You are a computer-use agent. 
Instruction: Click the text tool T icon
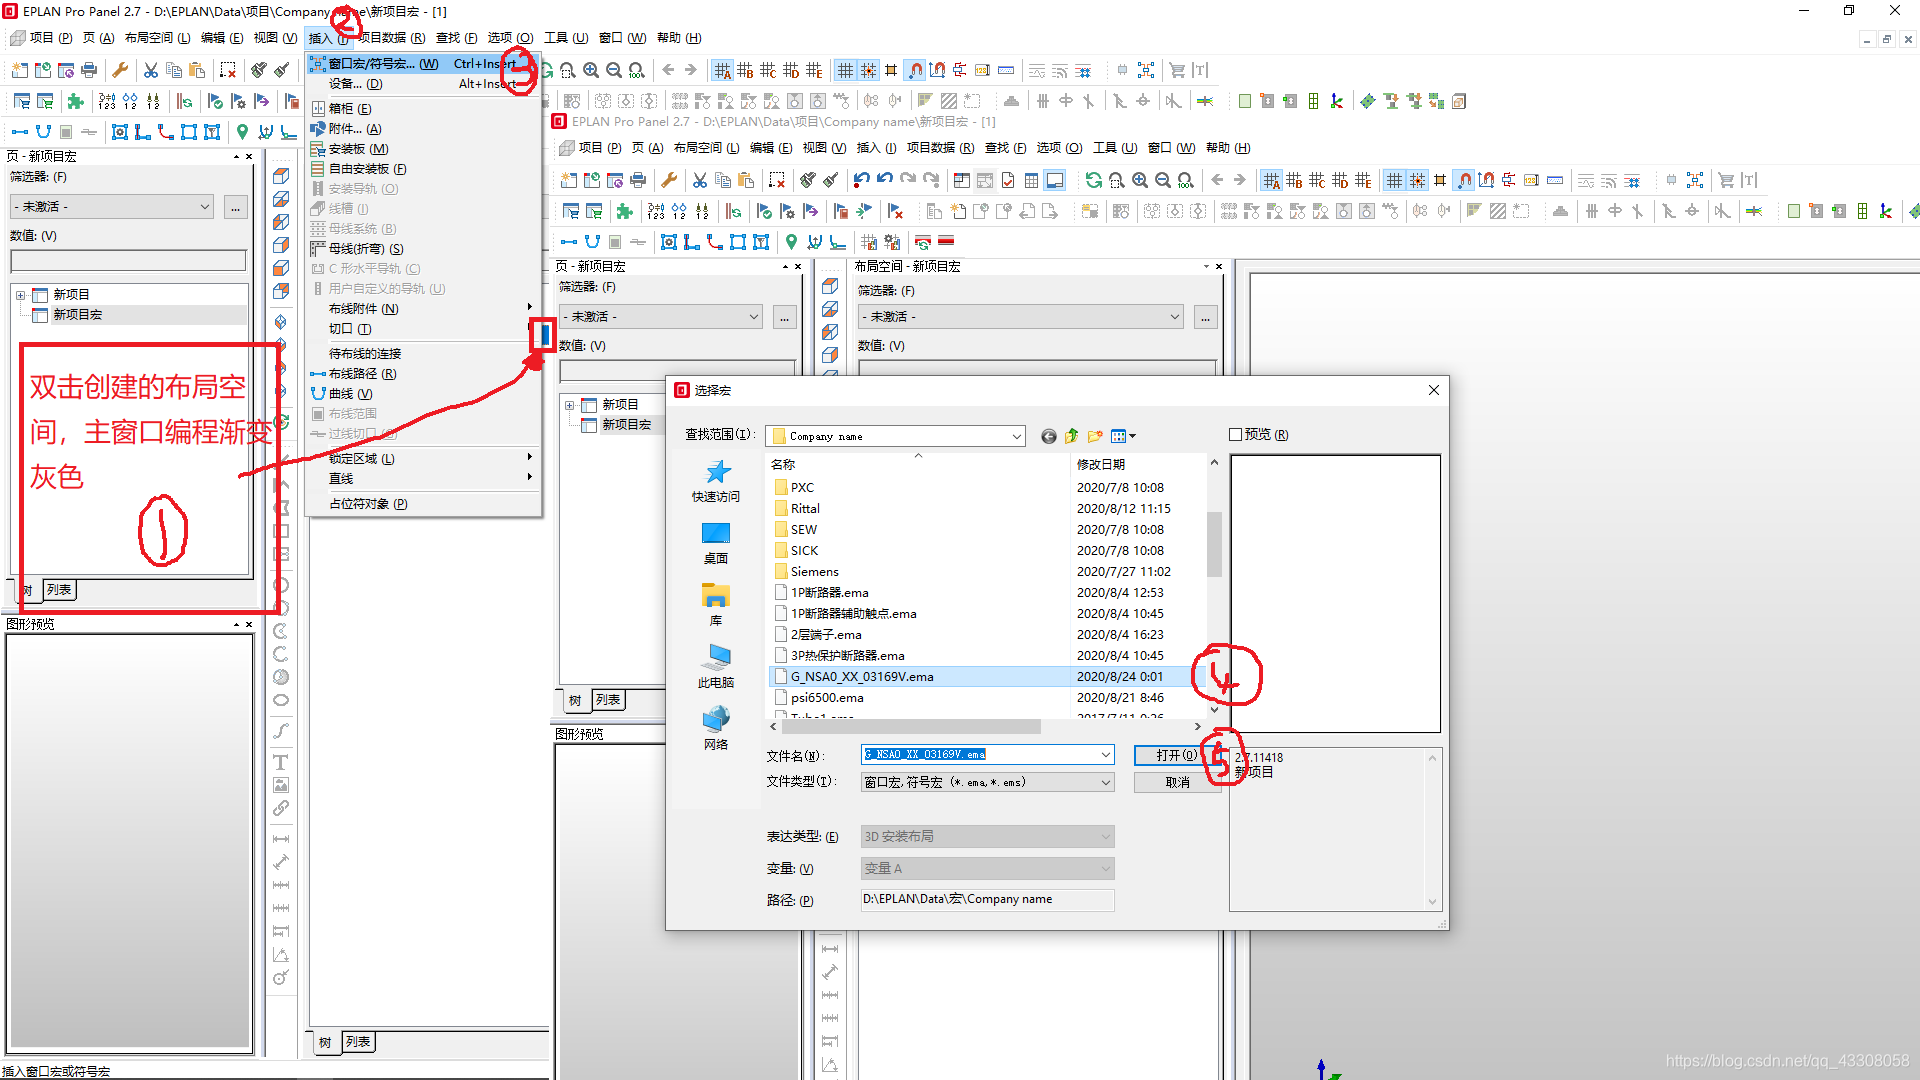(x=281, y=762)
